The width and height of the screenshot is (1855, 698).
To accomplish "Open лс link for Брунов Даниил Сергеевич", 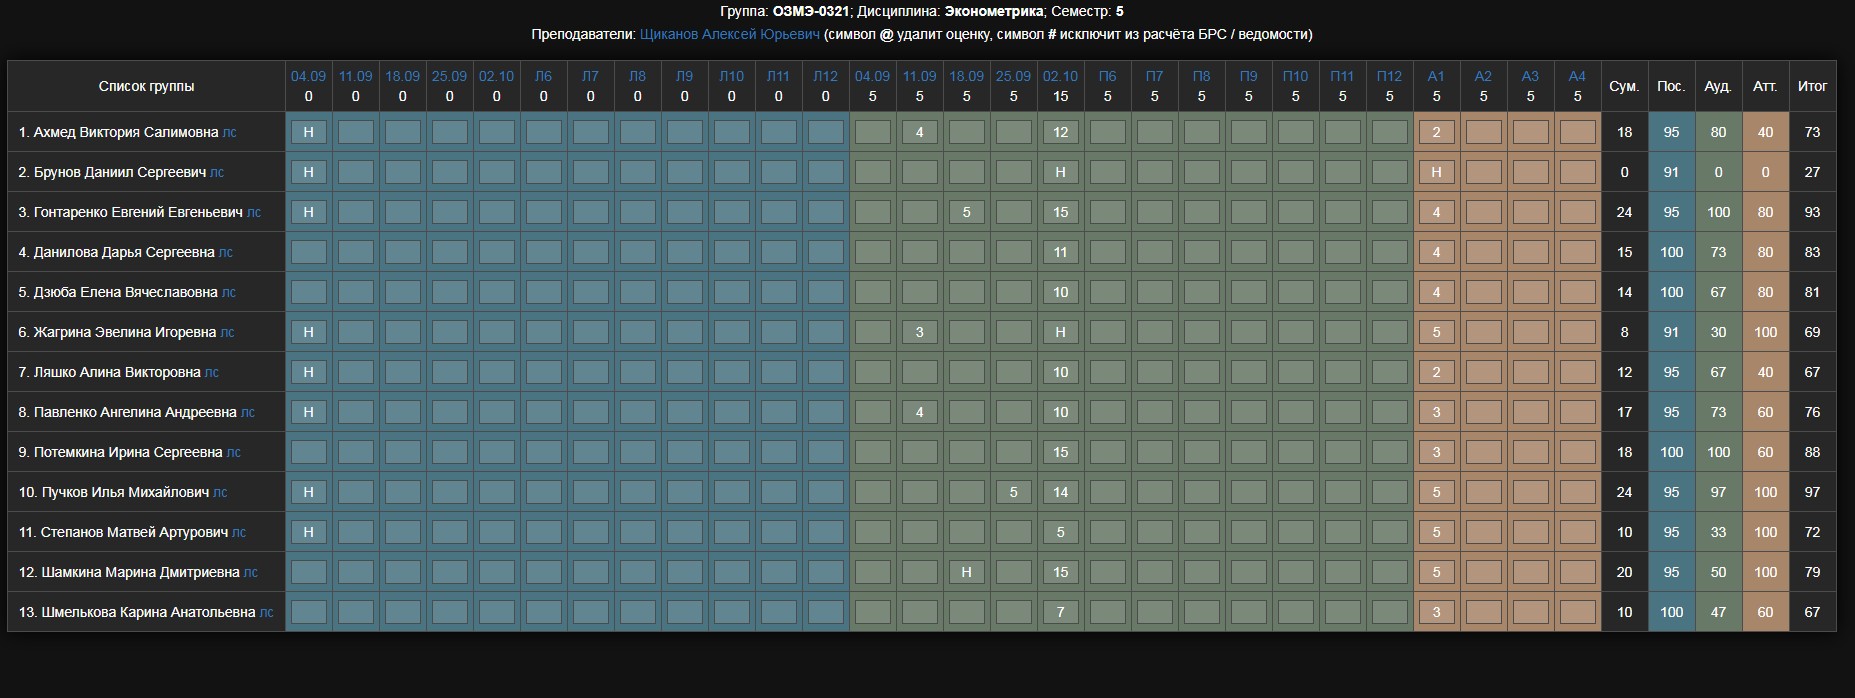I will click(x=217, y=172).
